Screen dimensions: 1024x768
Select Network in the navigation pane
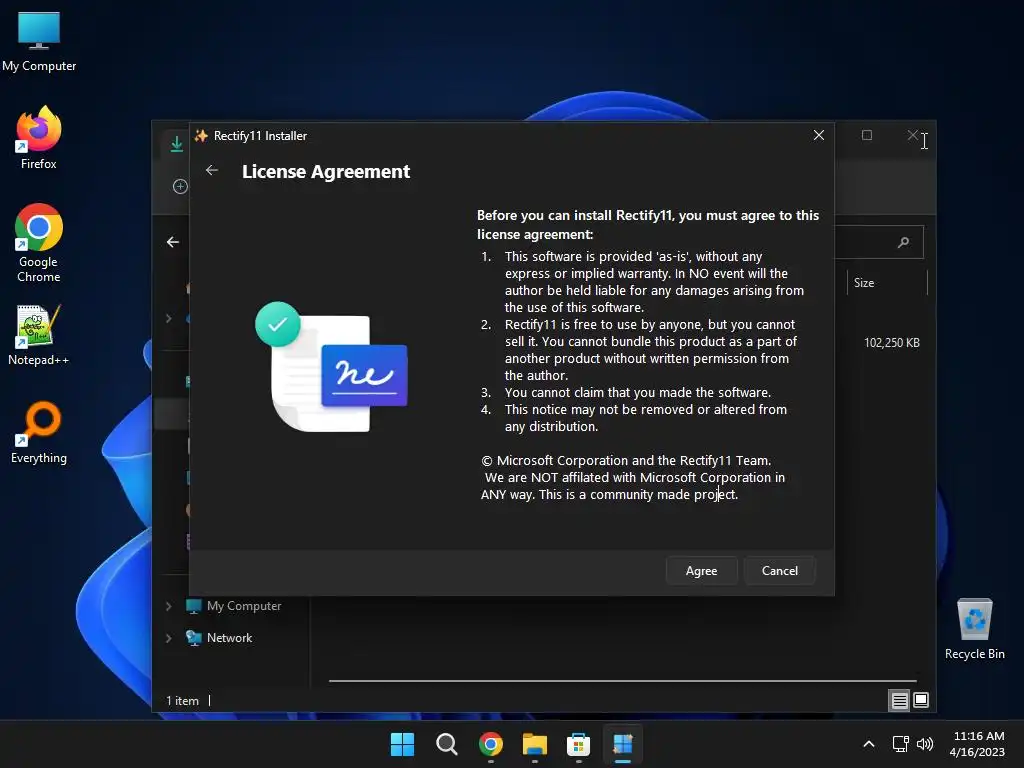click(x=229, y=638)
